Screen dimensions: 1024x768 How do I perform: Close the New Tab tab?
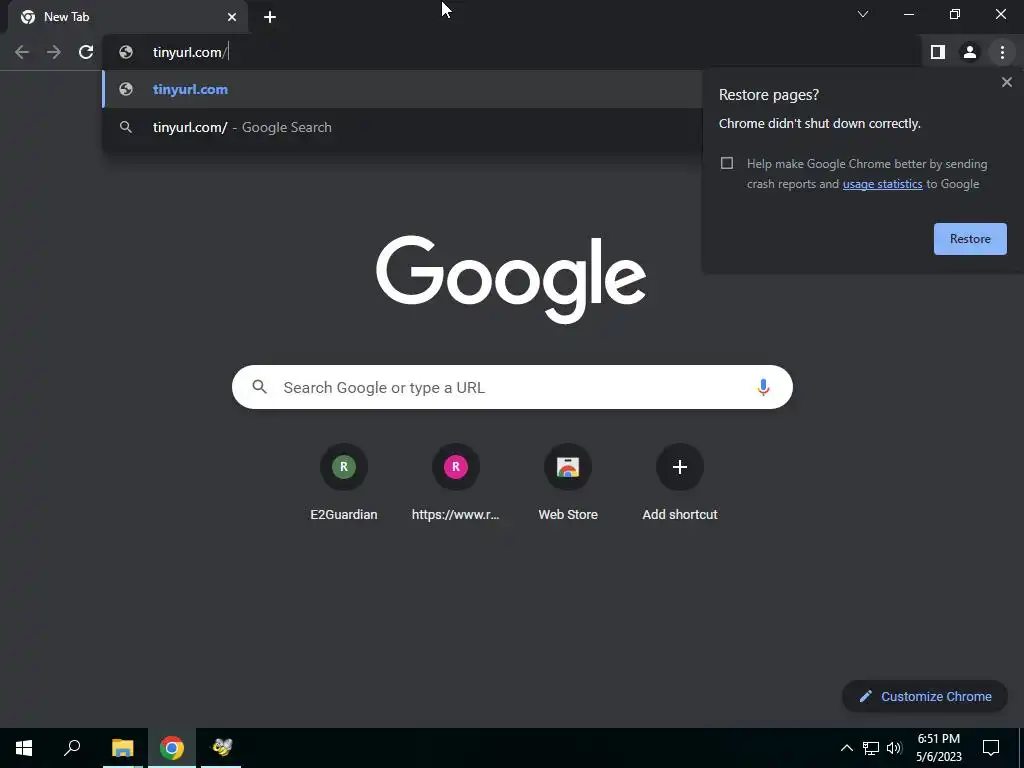(232, 17)
